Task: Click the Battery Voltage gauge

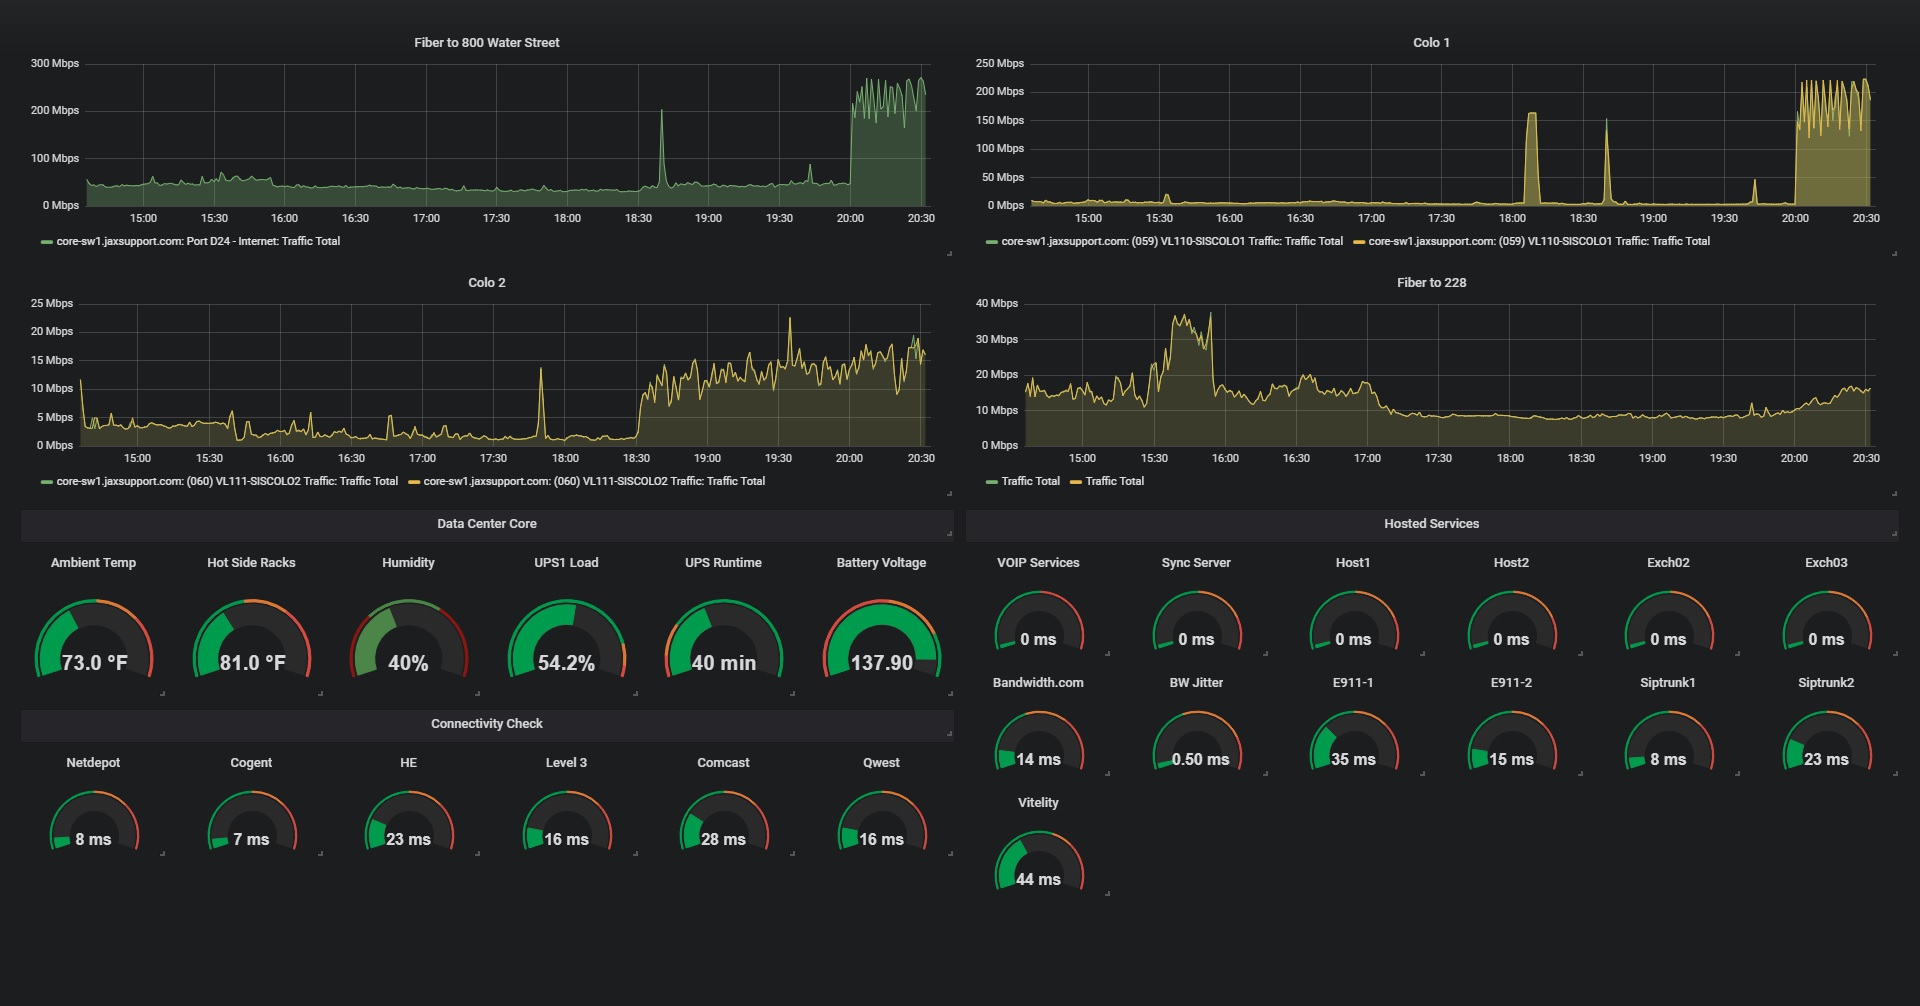Action: (x=881, y=640)
